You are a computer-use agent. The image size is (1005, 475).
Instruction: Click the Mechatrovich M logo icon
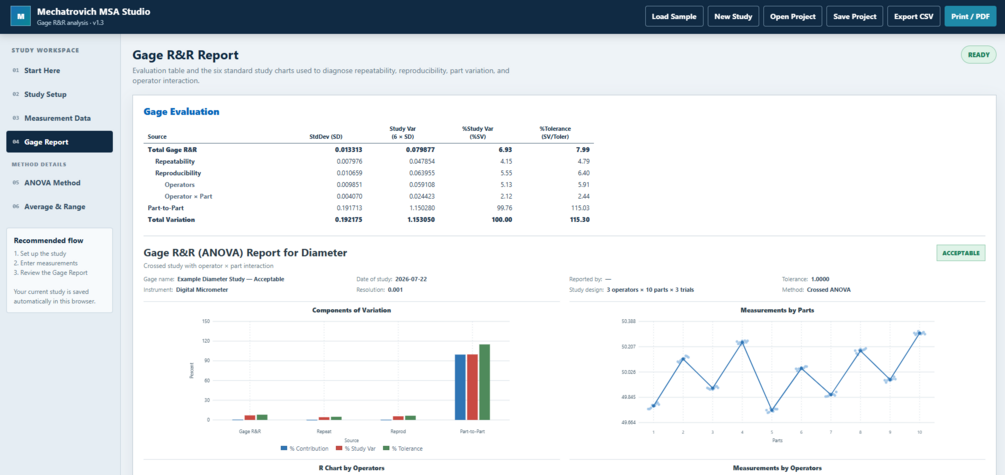(x=21, y=17)
